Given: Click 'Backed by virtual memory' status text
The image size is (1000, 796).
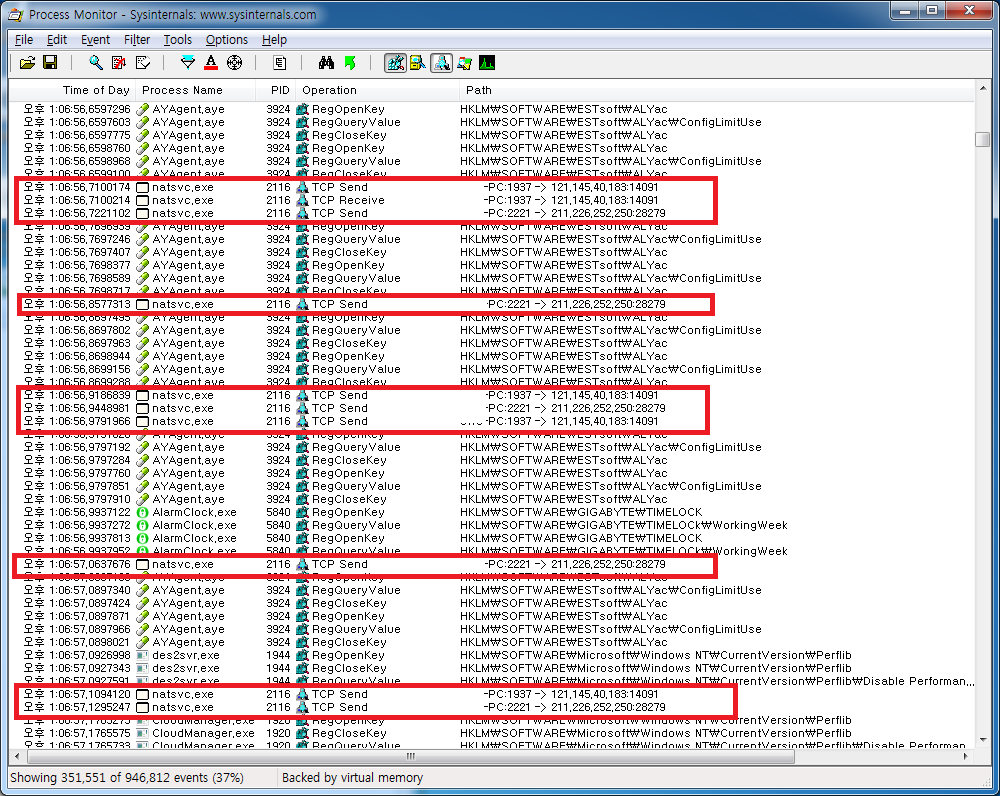Looking at the screenshot, I should point(353,778).
